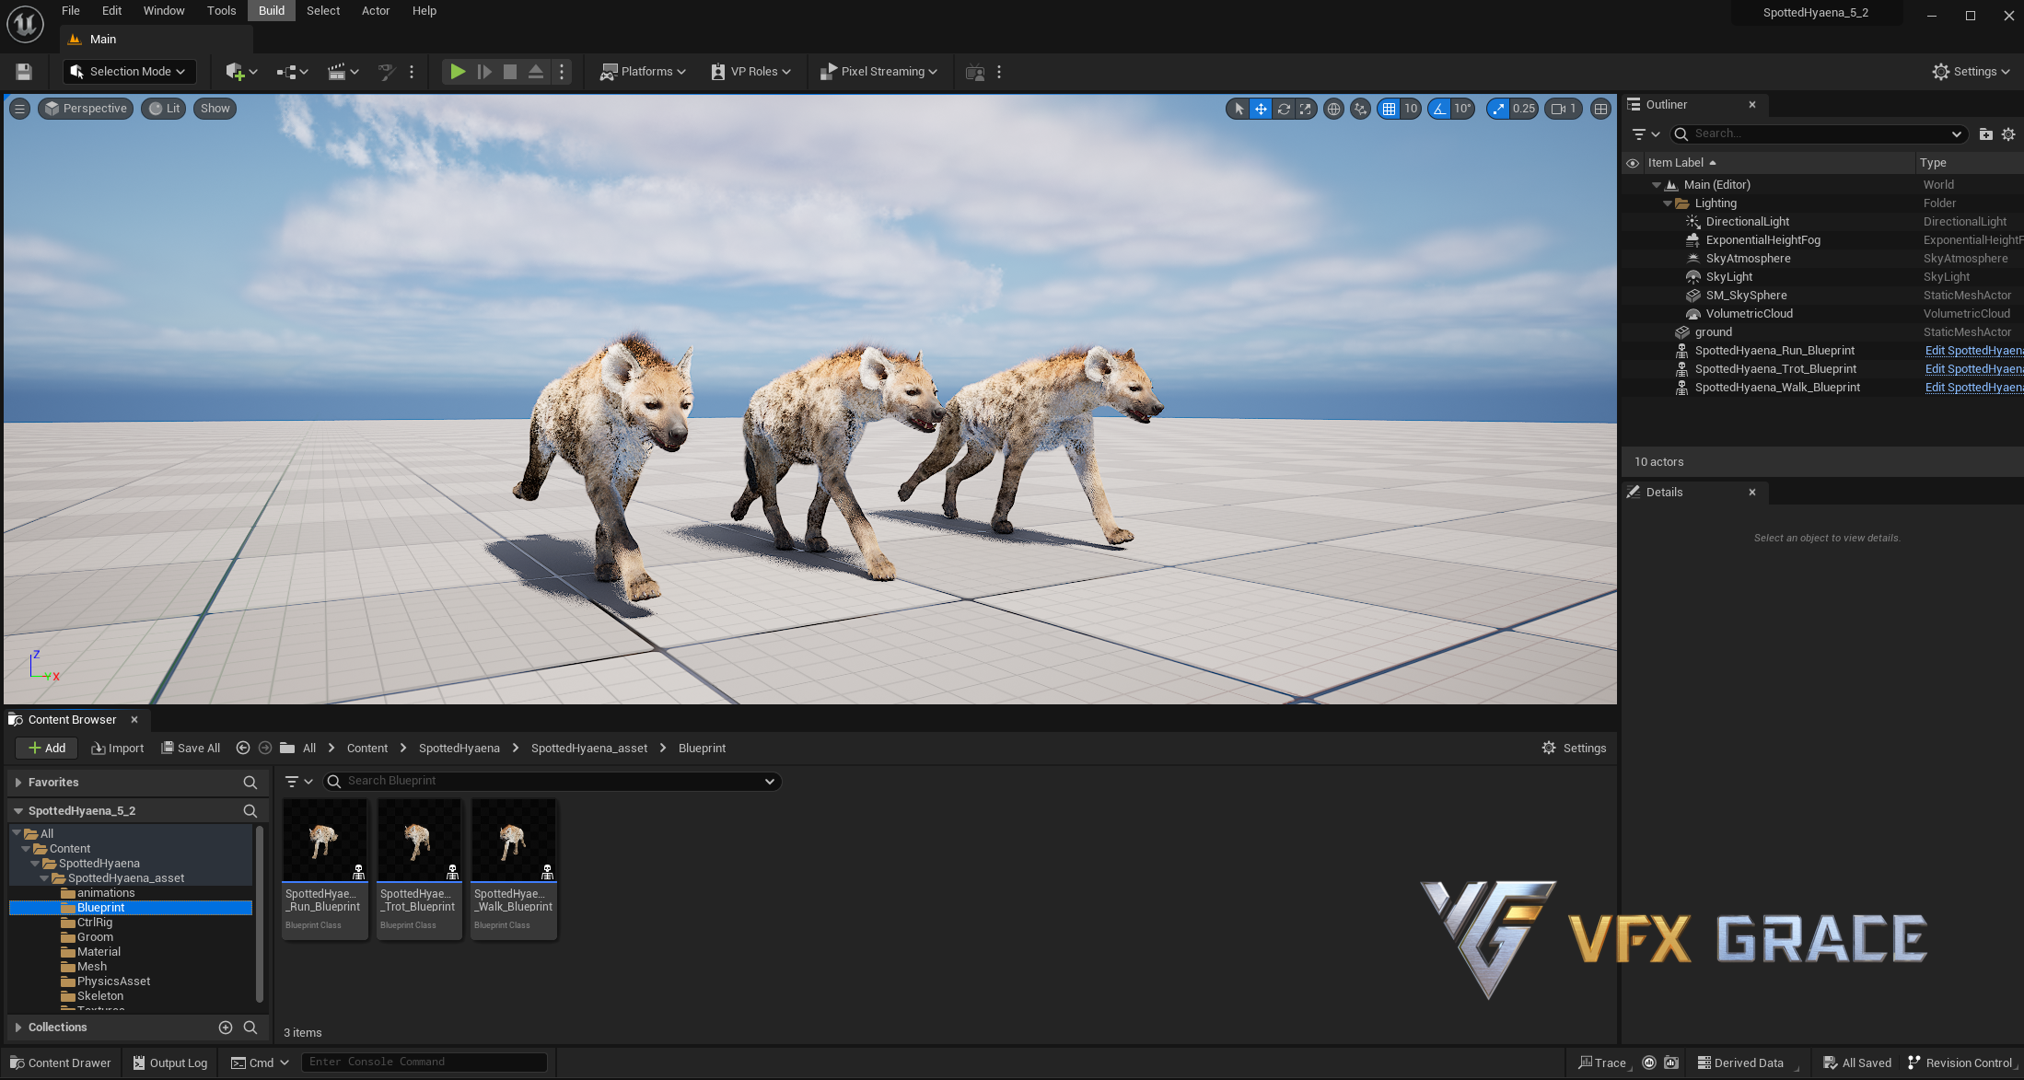Select the ground actor in Outliner
The image size is (2024, 1080).
[x=1713, y=332]
